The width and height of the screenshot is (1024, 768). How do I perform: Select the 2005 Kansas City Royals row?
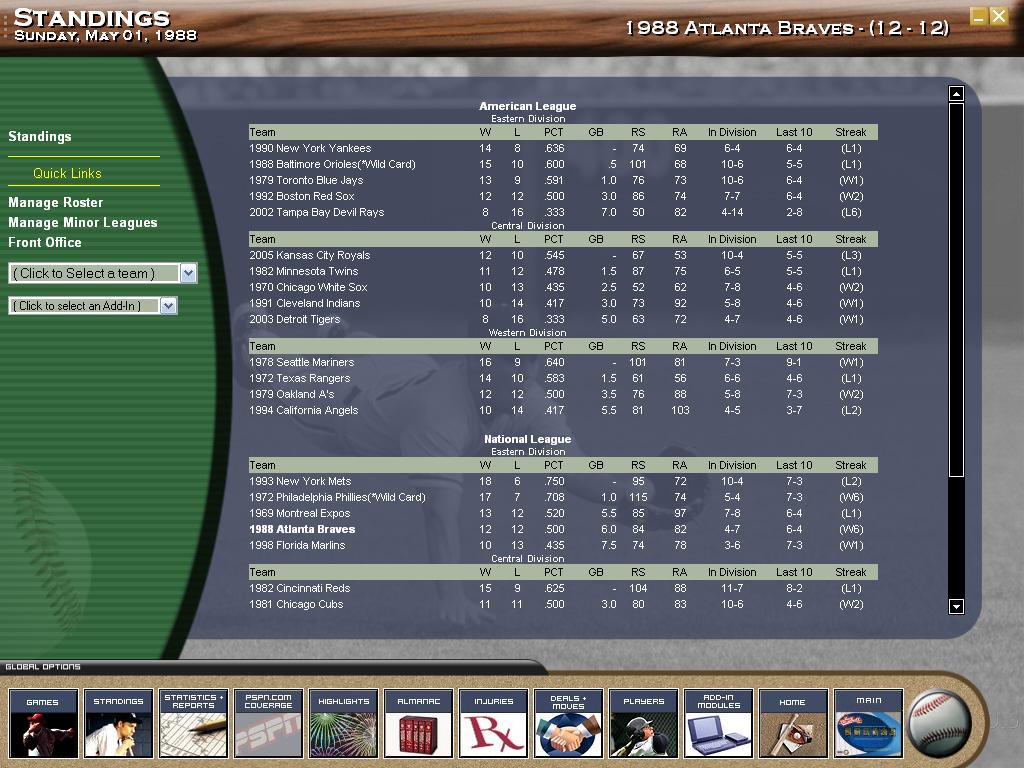tap(563, 255)
